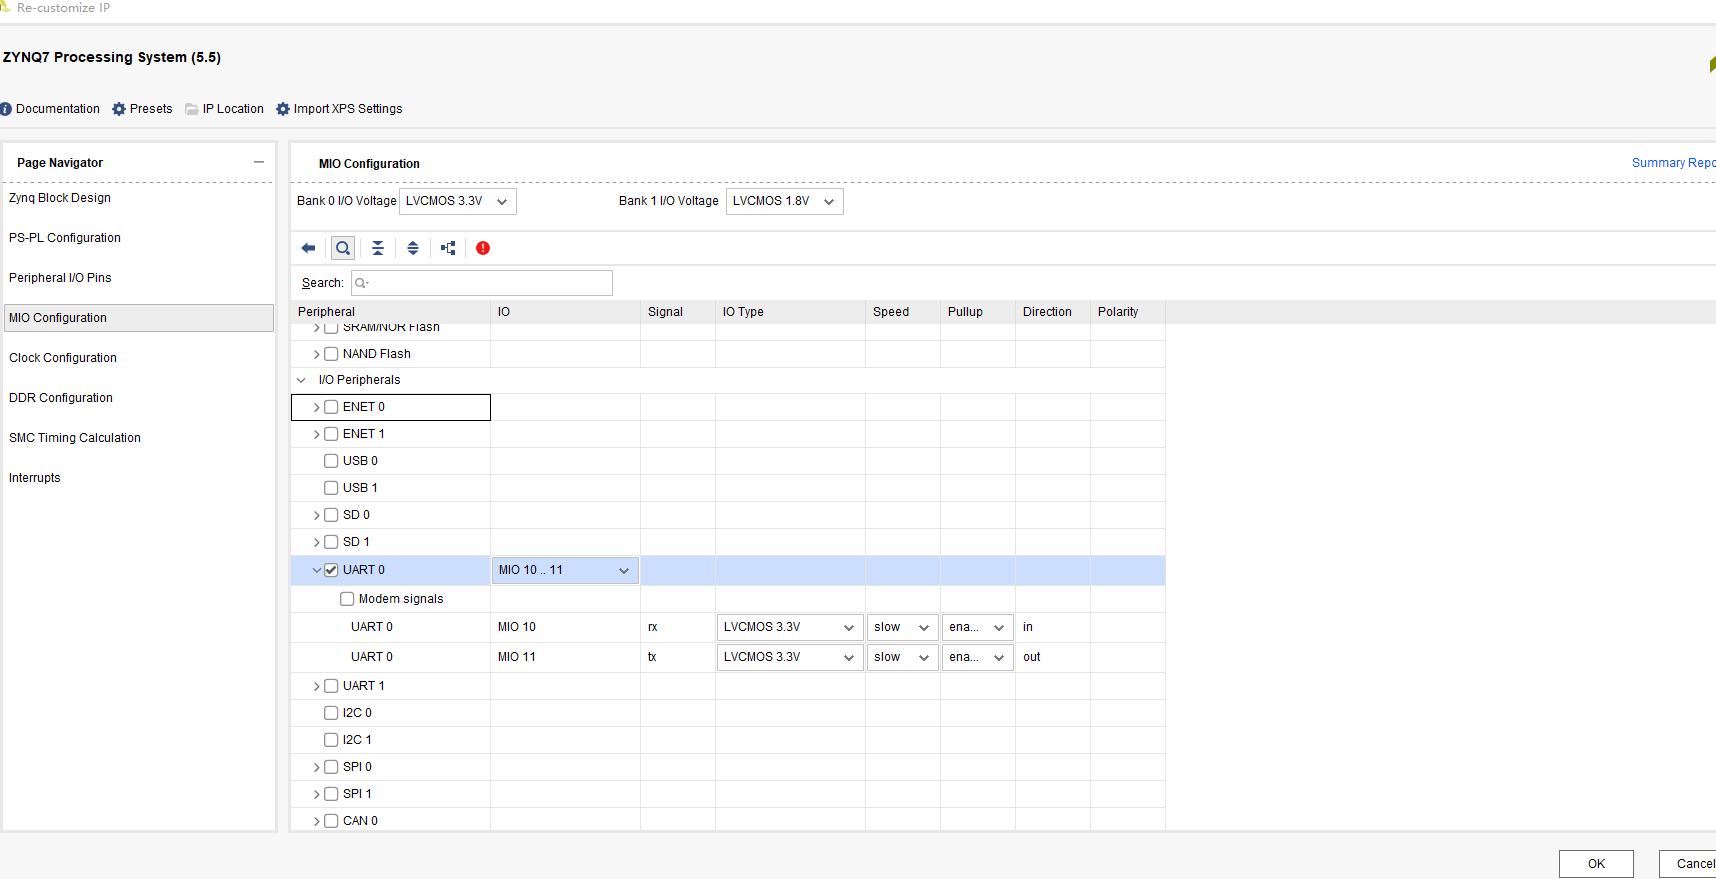Click the Expand All toolbar icon
Screen dimensions: 1716x879
pyautogui.click(x=413, y=248)
